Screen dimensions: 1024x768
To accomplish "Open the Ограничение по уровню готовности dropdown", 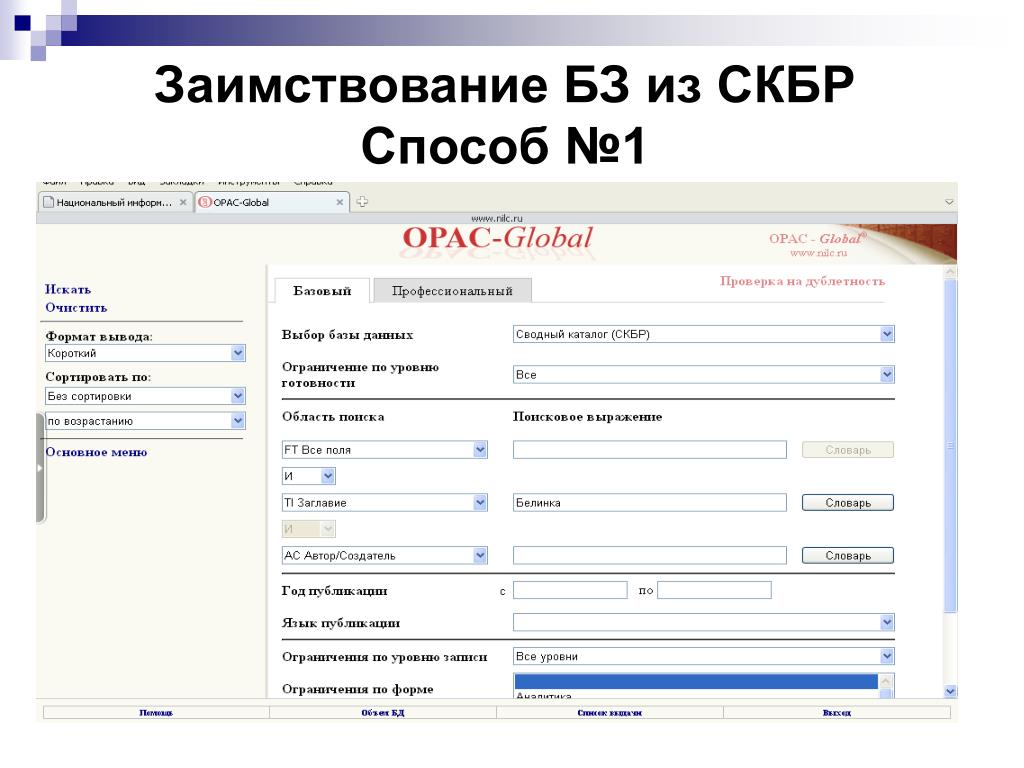I will 703,375.
